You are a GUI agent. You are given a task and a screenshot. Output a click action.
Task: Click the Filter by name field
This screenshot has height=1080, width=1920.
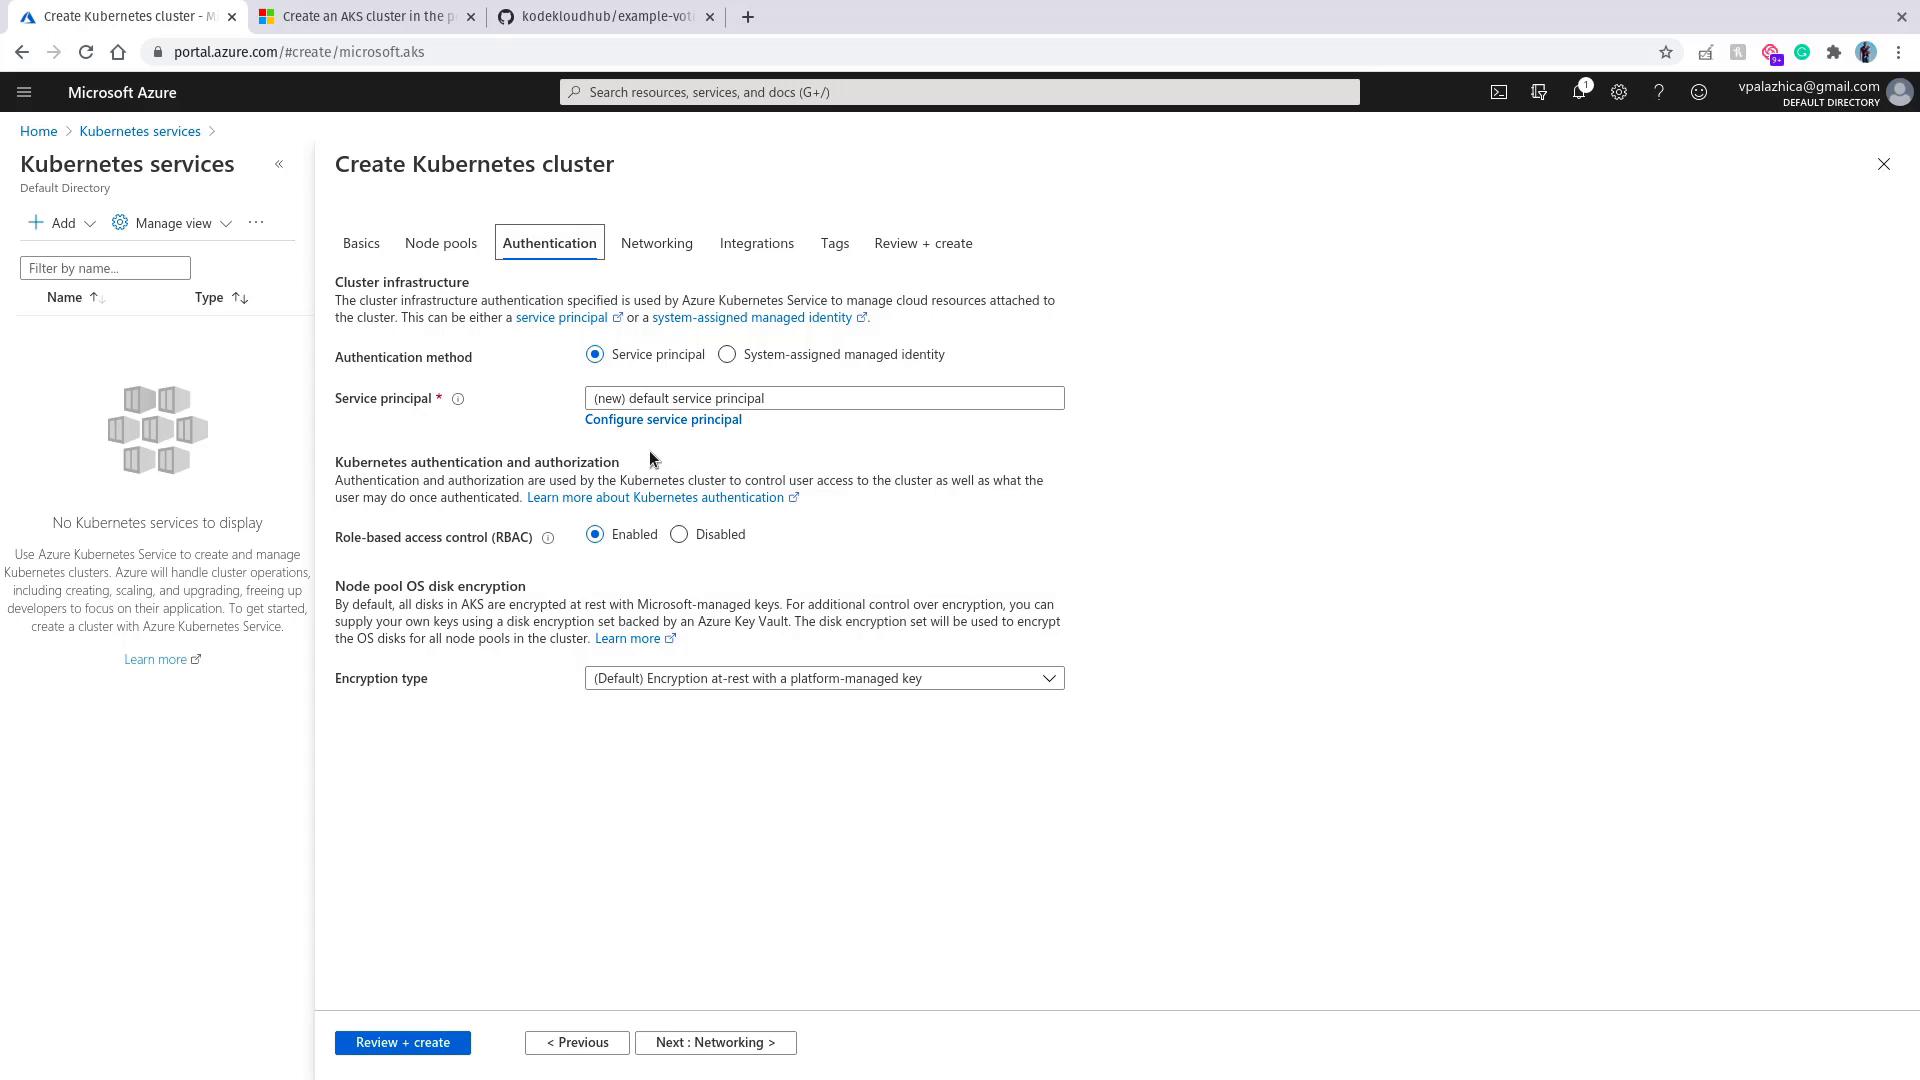pos(105,268)
